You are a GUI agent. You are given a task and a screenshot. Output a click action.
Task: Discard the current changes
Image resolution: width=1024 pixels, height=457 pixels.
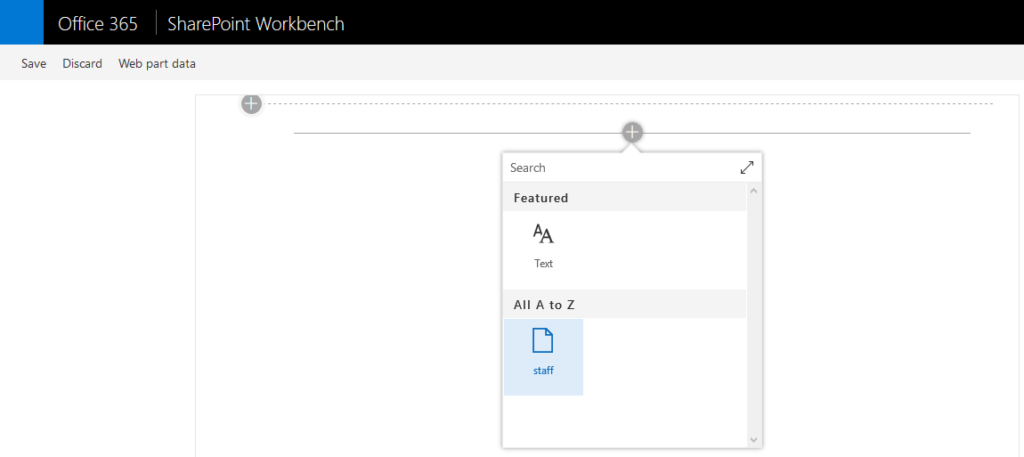(x=82, y=63)
